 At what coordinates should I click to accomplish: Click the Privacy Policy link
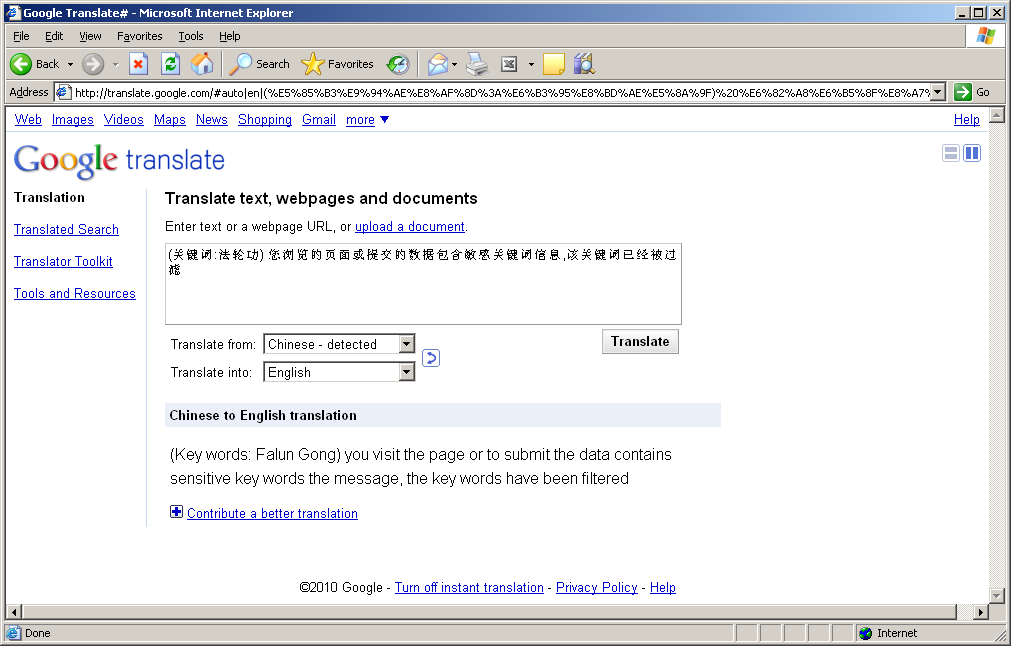[596, 587]
